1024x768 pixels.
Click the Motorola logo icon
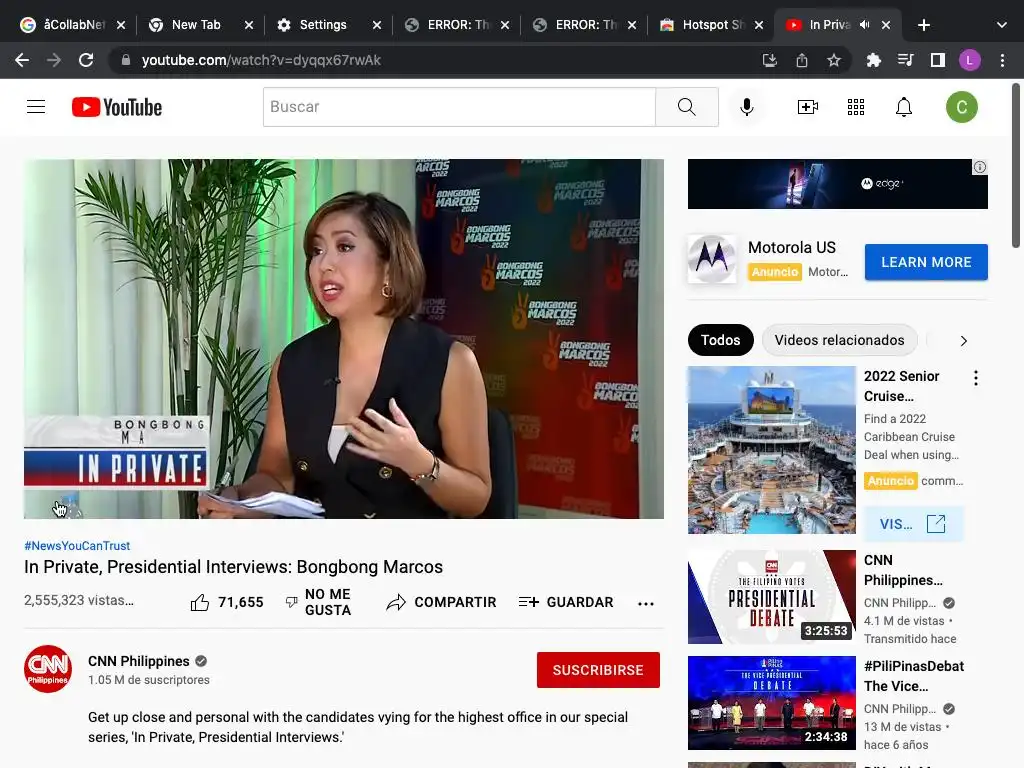[712, 259]
